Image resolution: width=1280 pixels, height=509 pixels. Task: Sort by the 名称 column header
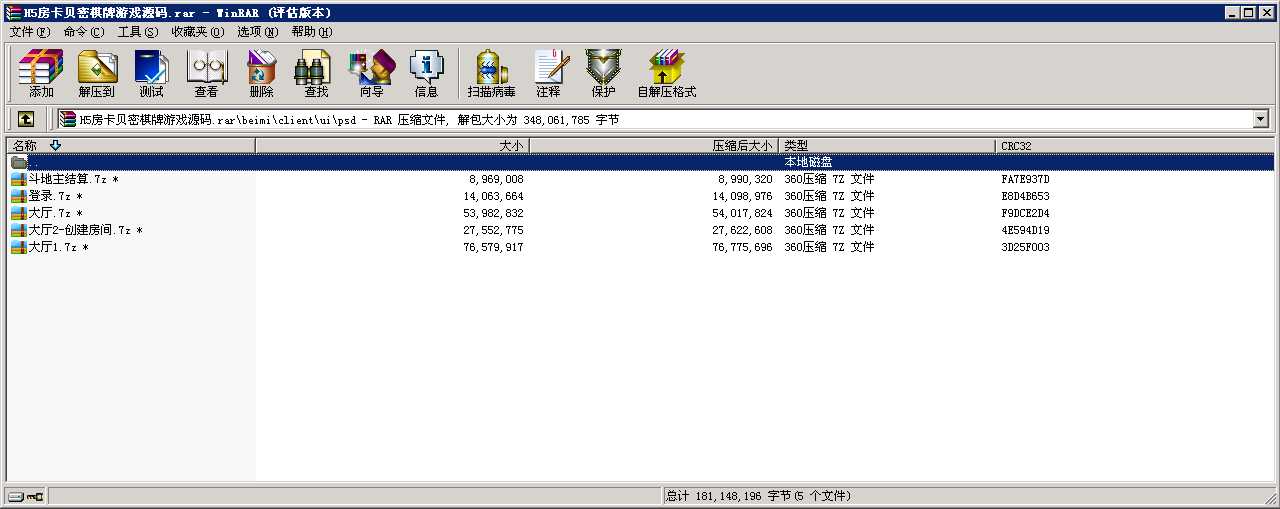(x=131, y=146)
